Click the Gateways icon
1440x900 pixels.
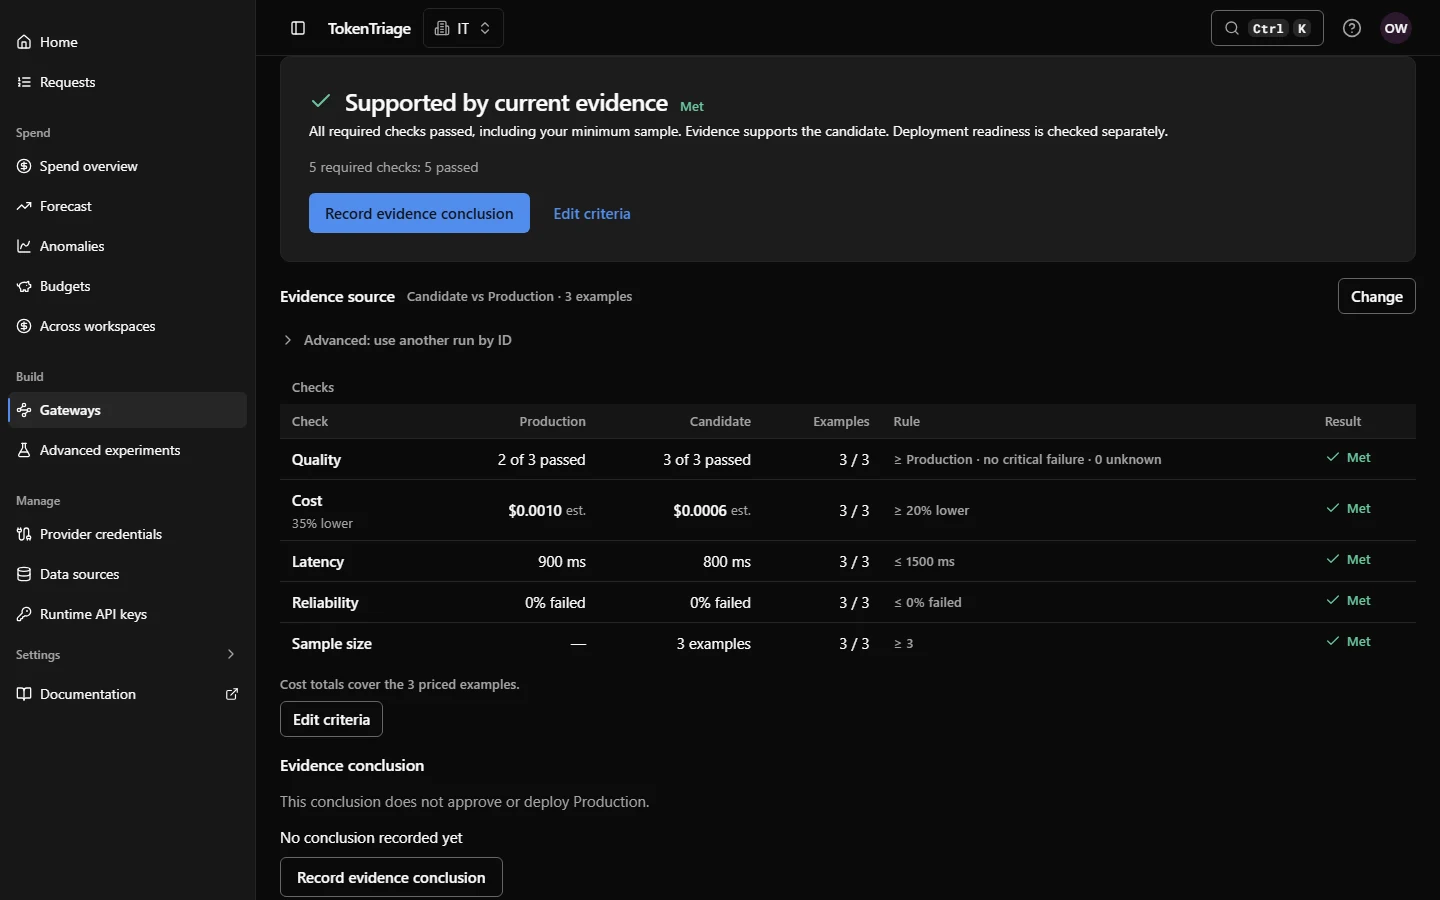(x=24, y=410)
